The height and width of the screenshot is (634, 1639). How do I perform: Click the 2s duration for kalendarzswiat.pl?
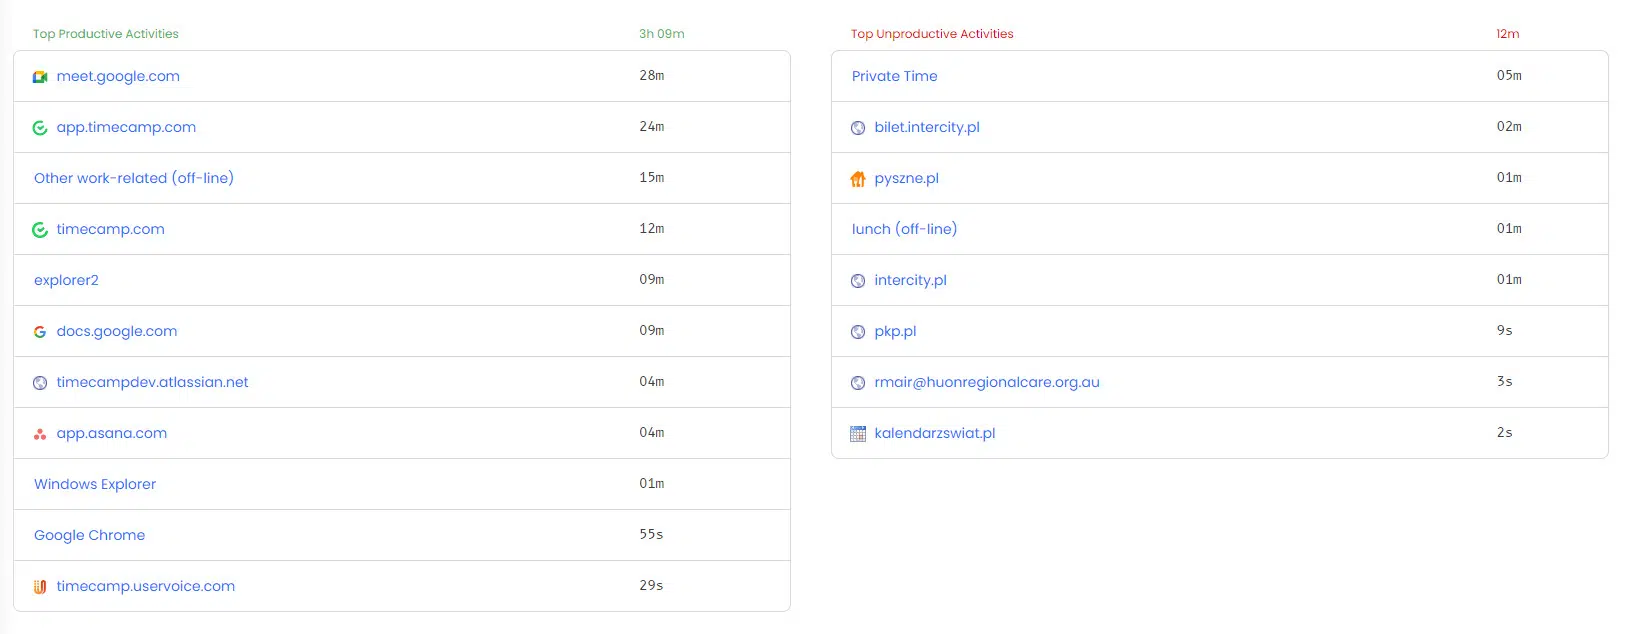click(x=1505, y=432)
